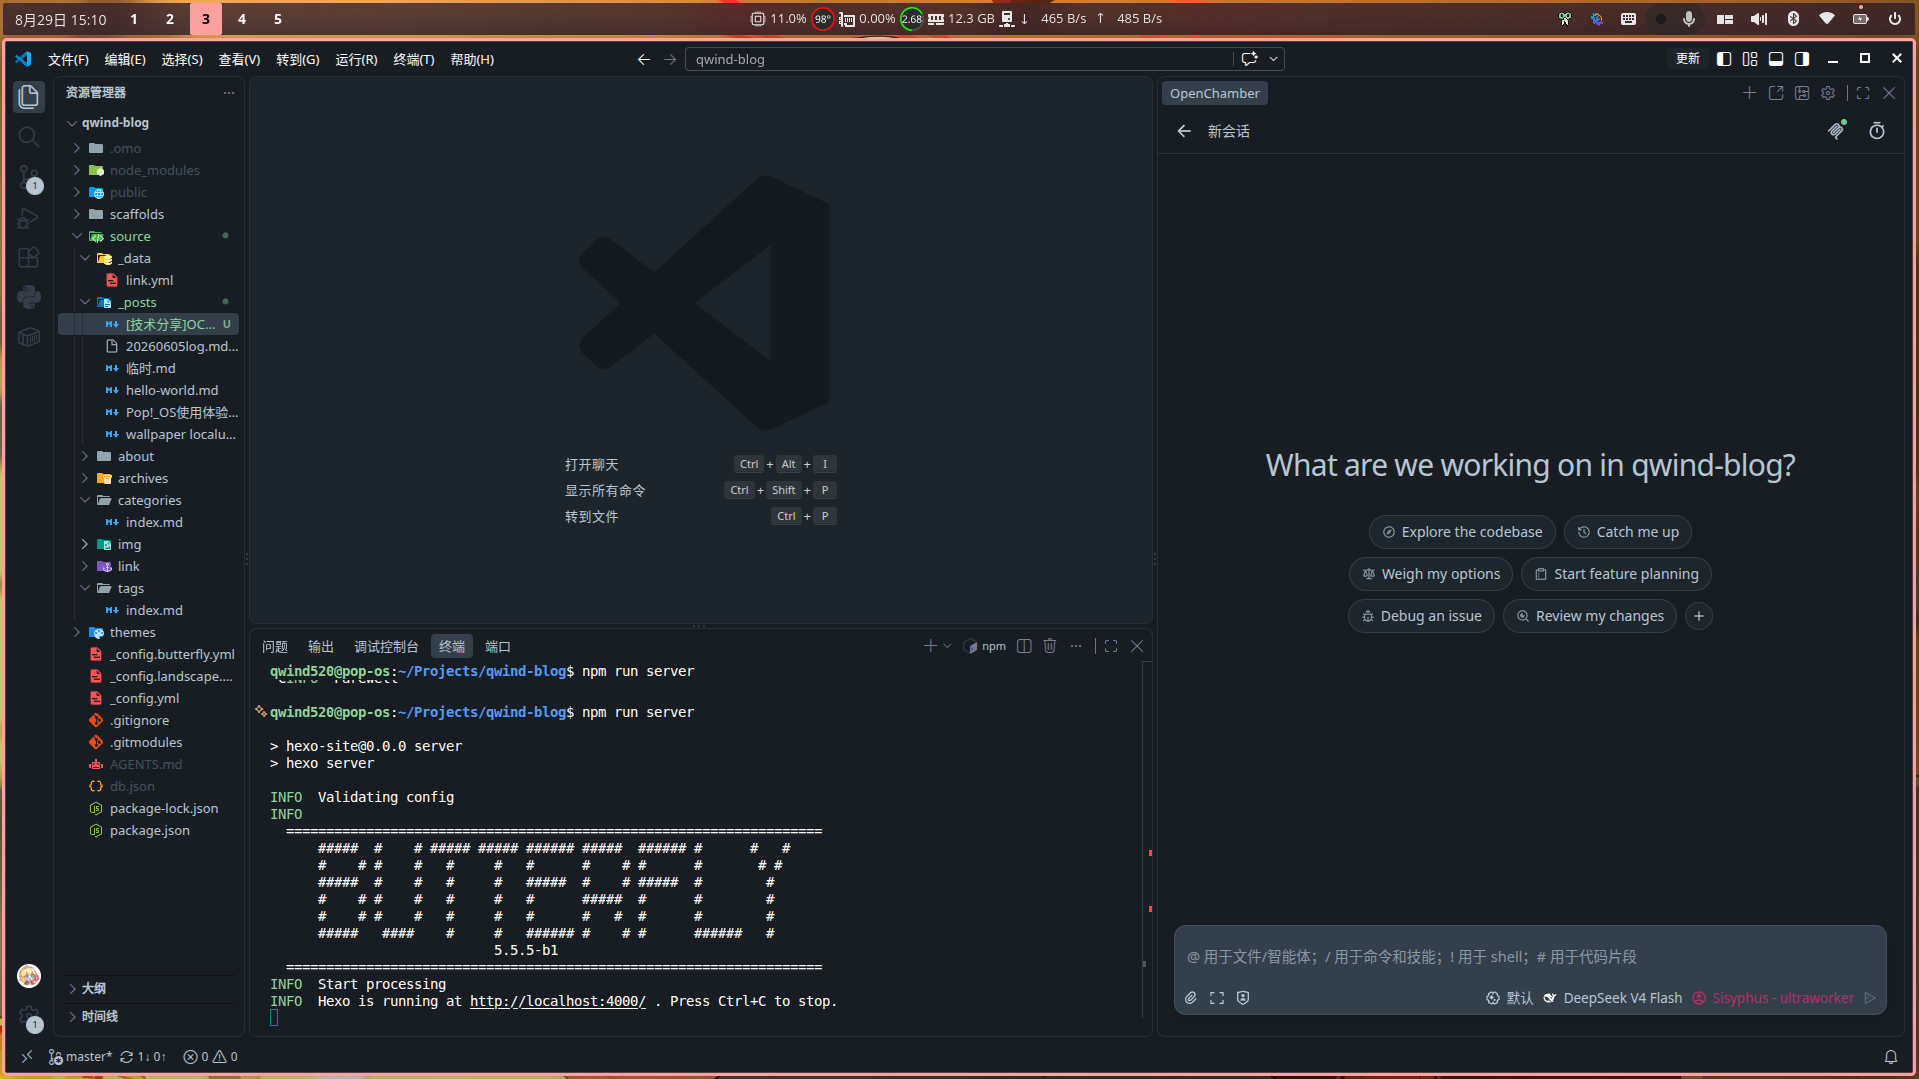Open Run and Debug view
1919x1079 pixels.
29,218
